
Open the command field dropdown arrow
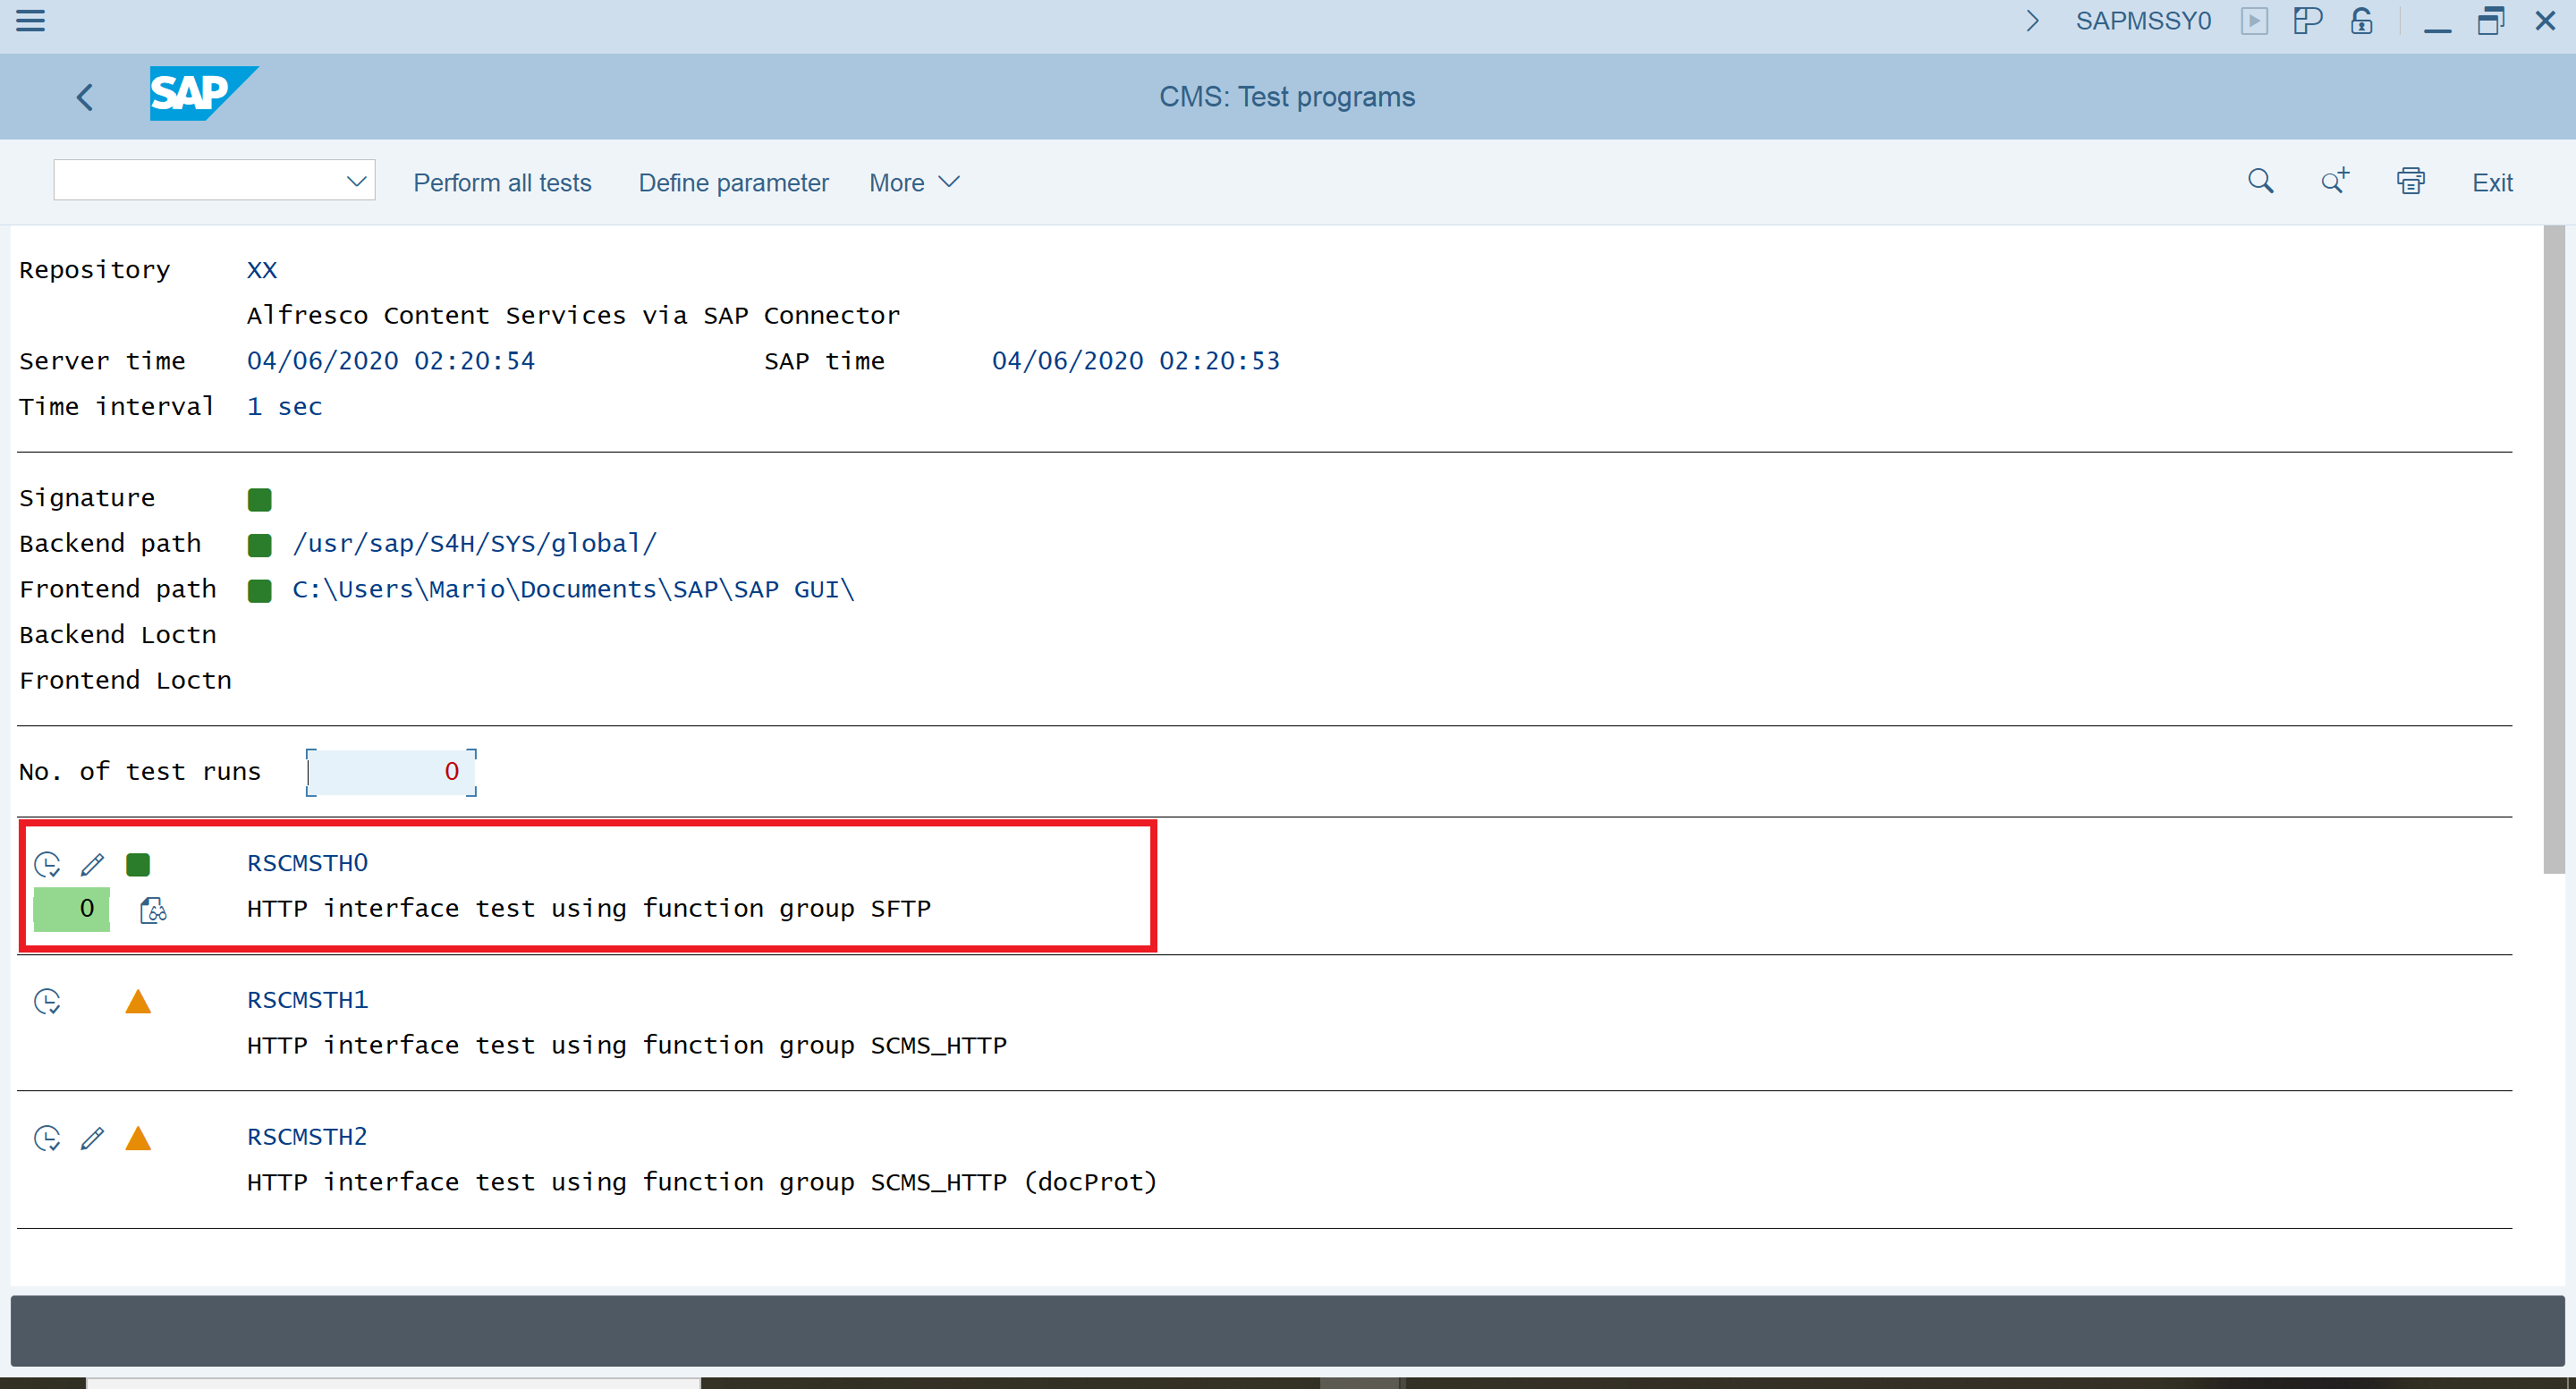356,181
